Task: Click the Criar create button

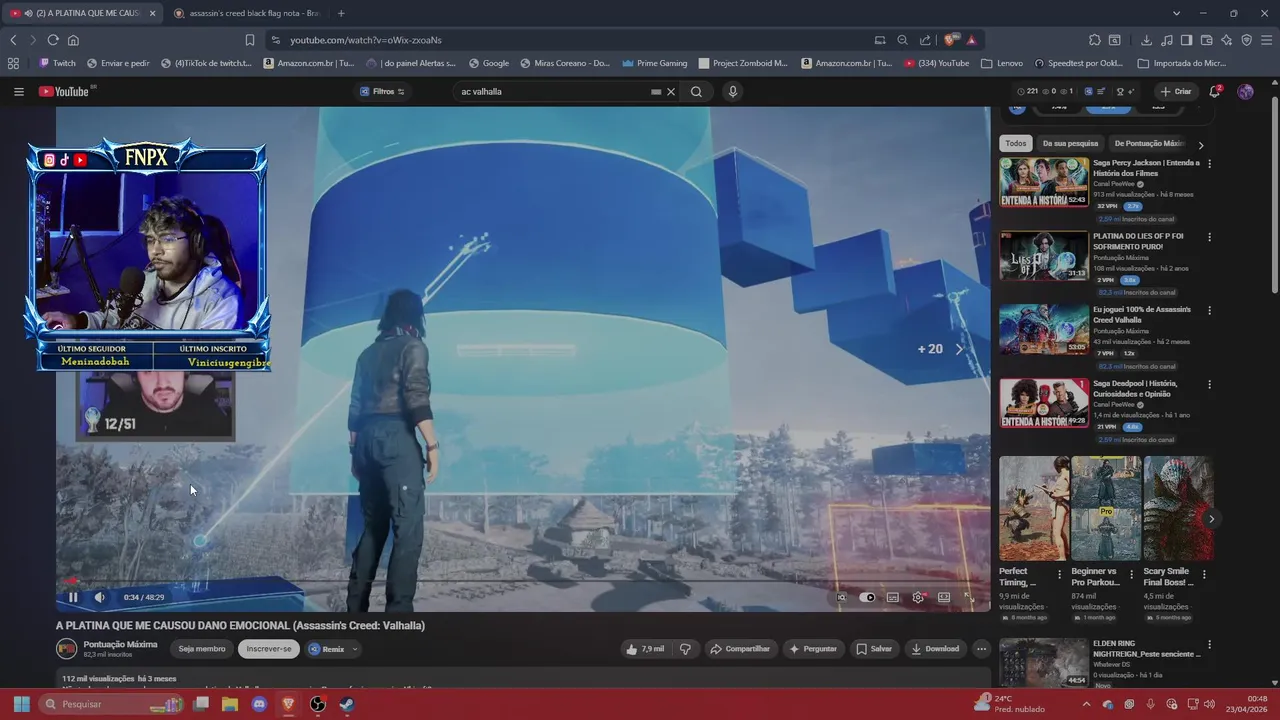Action: pyautogui.click(x=1175, y=91)
